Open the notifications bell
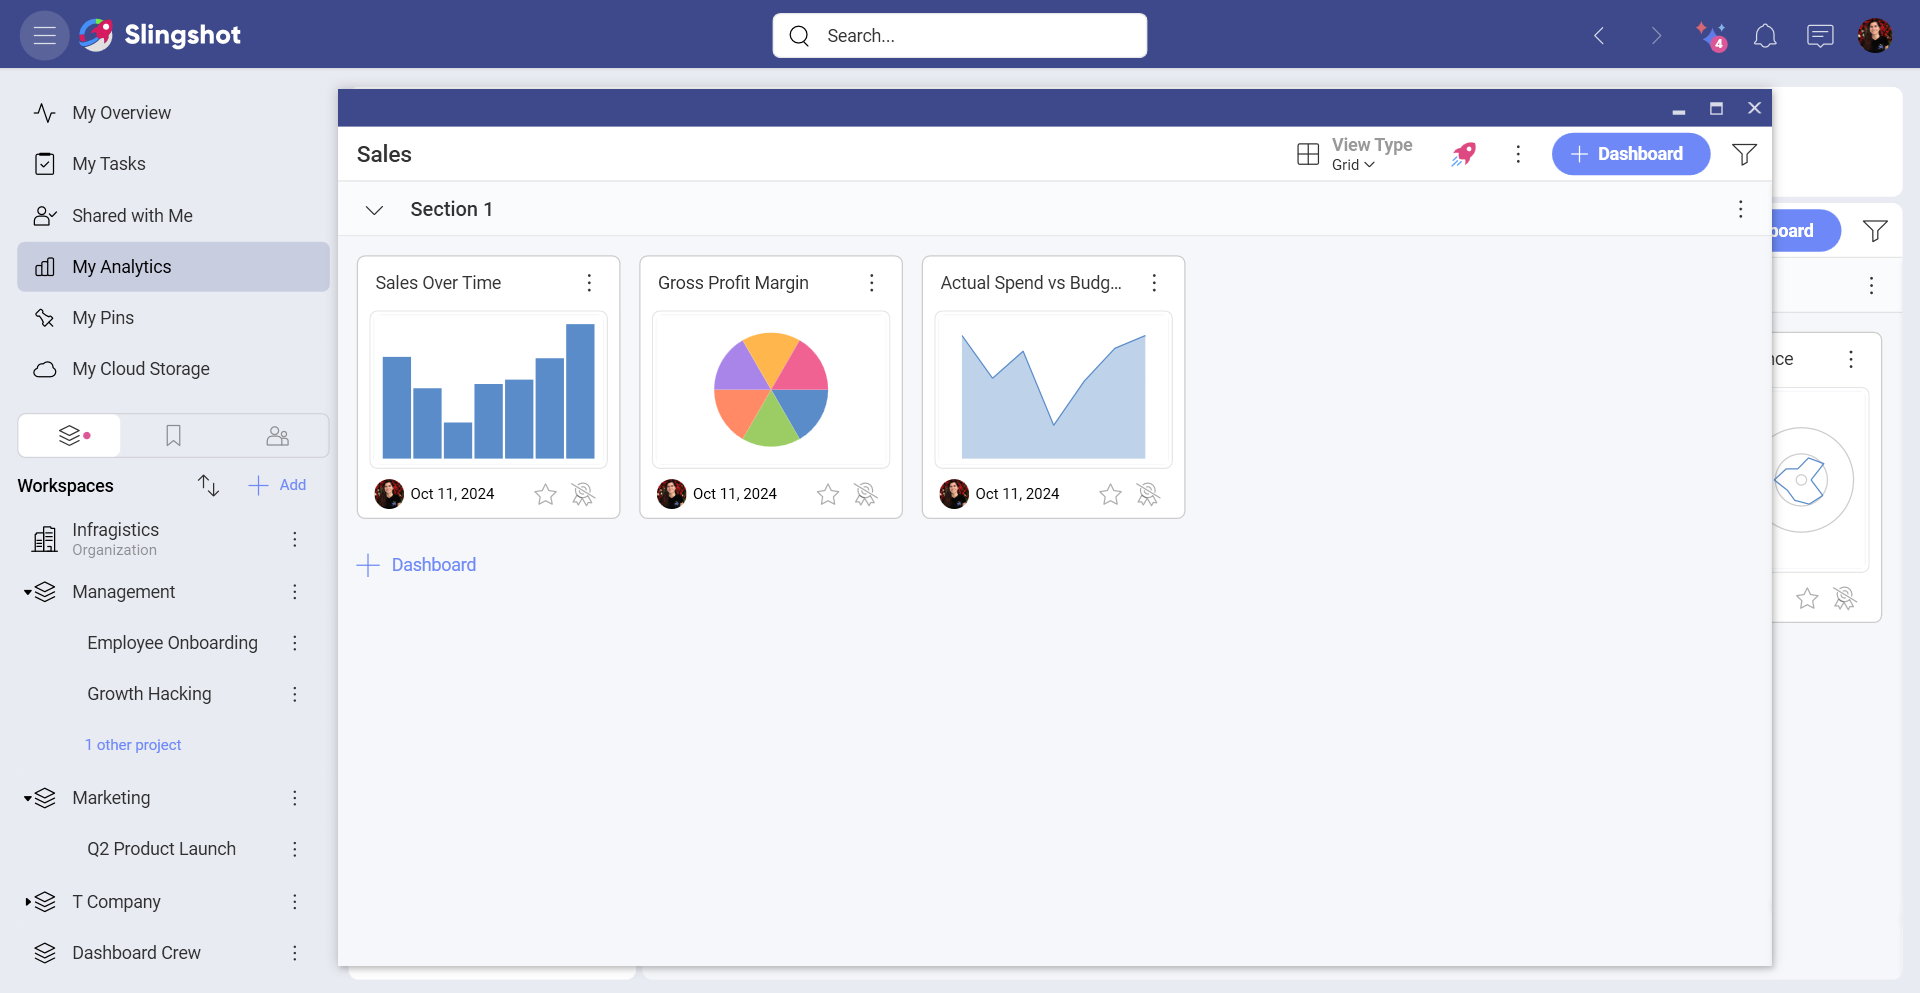Screen dimensions: 1920x993 [x=1765, y=36]
